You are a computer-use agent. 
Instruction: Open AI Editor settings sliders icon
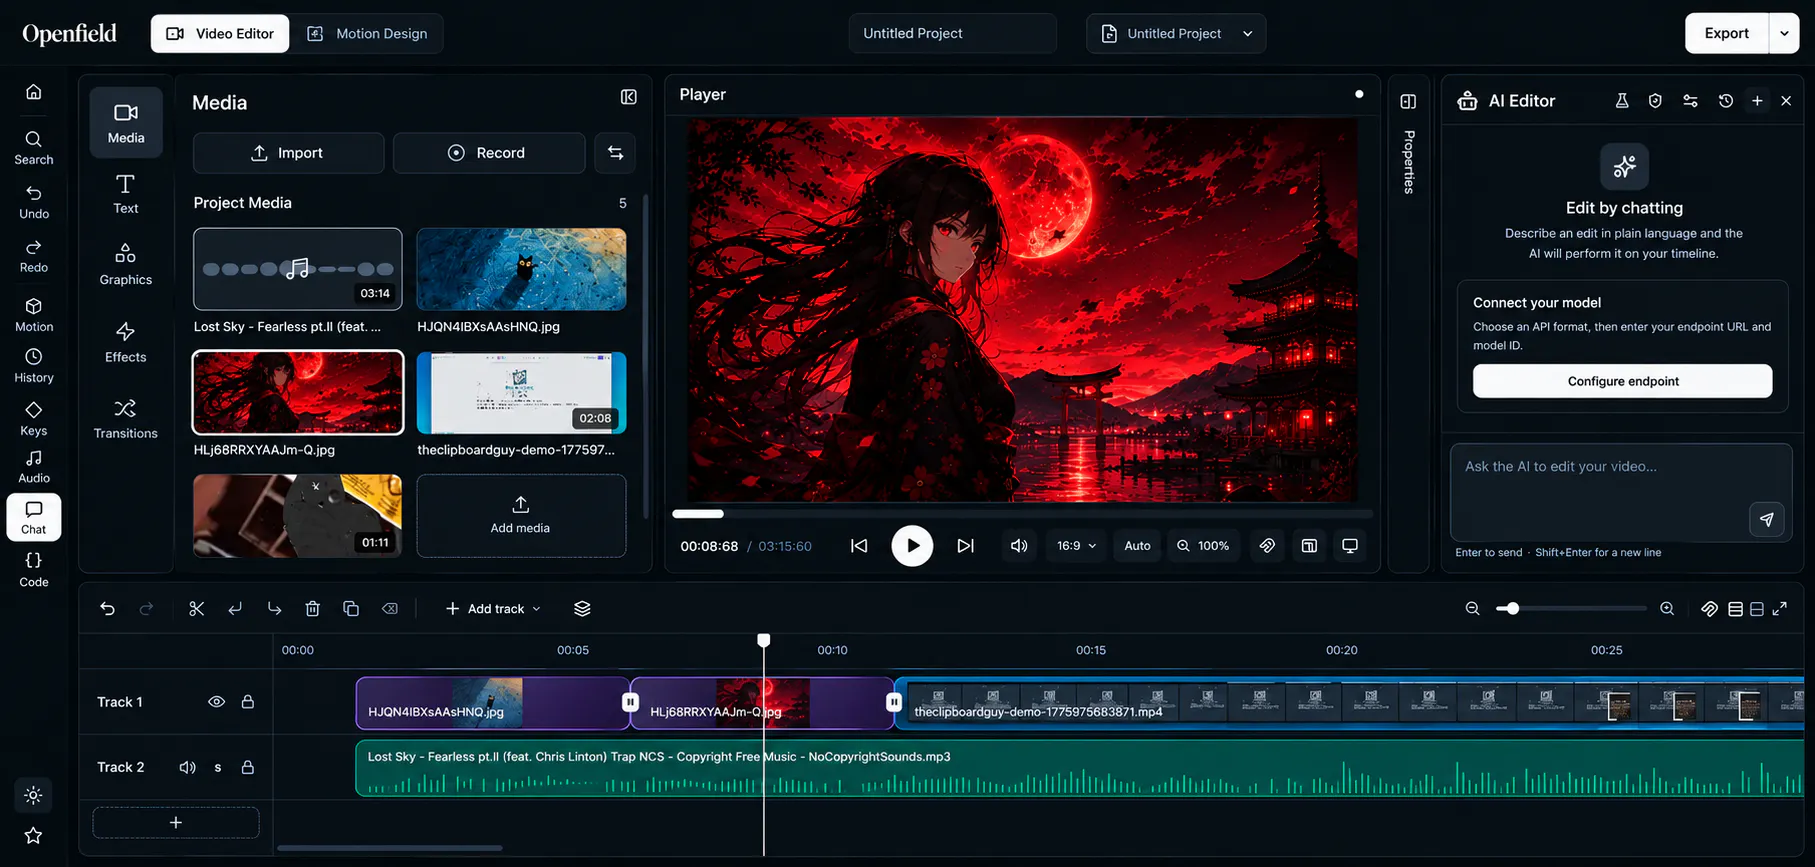coord(1690,101)
